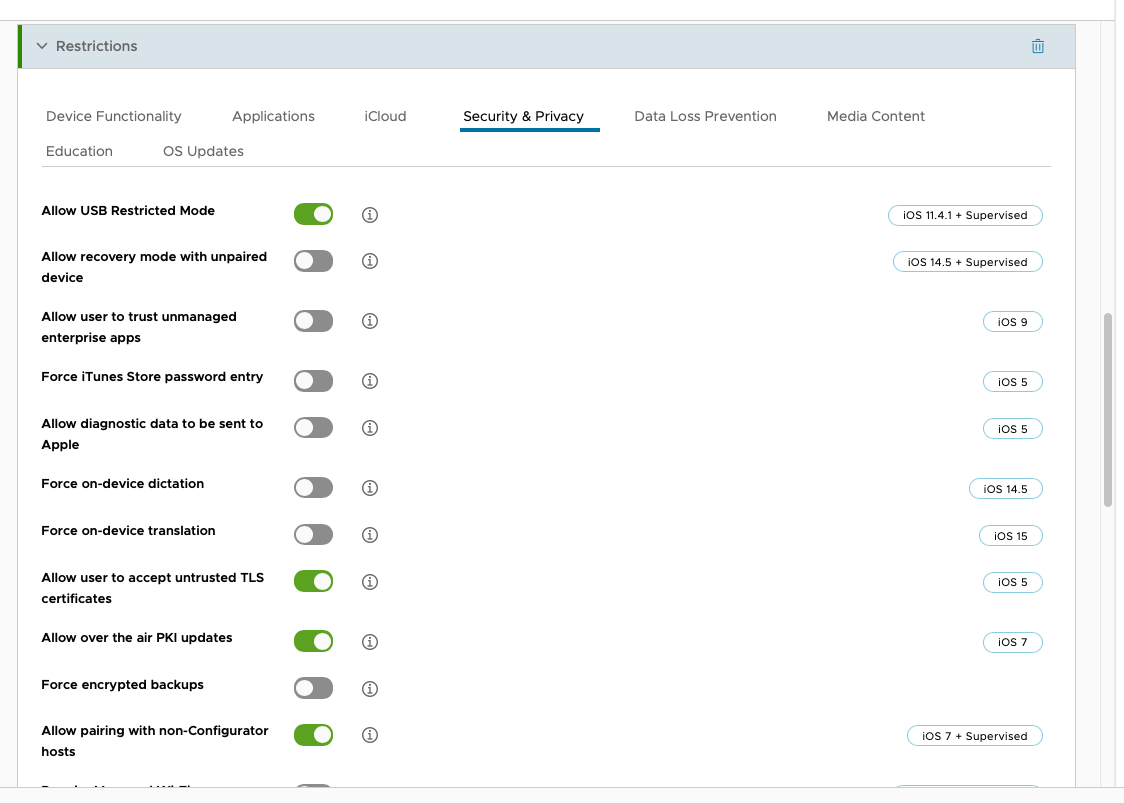Show info for Allow over the air PKI updates

tap(370, 642)
